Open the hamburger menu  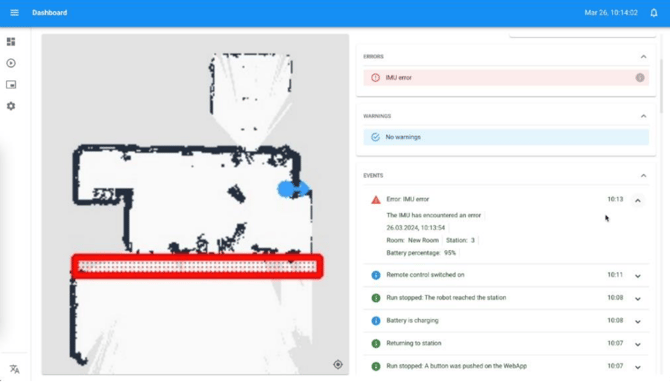tap(14, 13)
